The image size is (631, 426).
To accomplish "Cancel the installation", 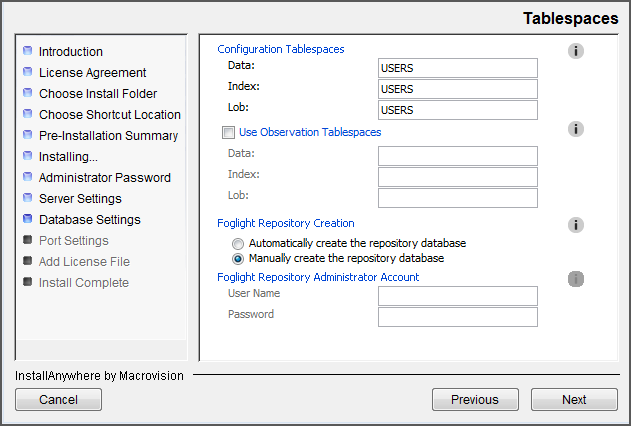I will pyautogui.click(x=59, y=400).
